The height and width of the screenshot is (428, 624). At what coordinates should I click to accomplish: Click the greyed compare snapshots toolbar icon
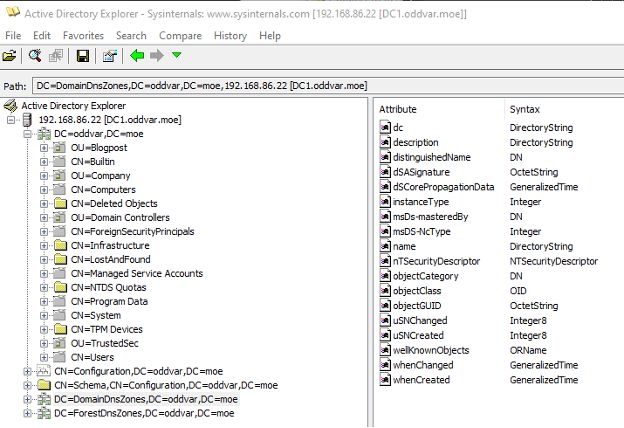click(56, 56)
